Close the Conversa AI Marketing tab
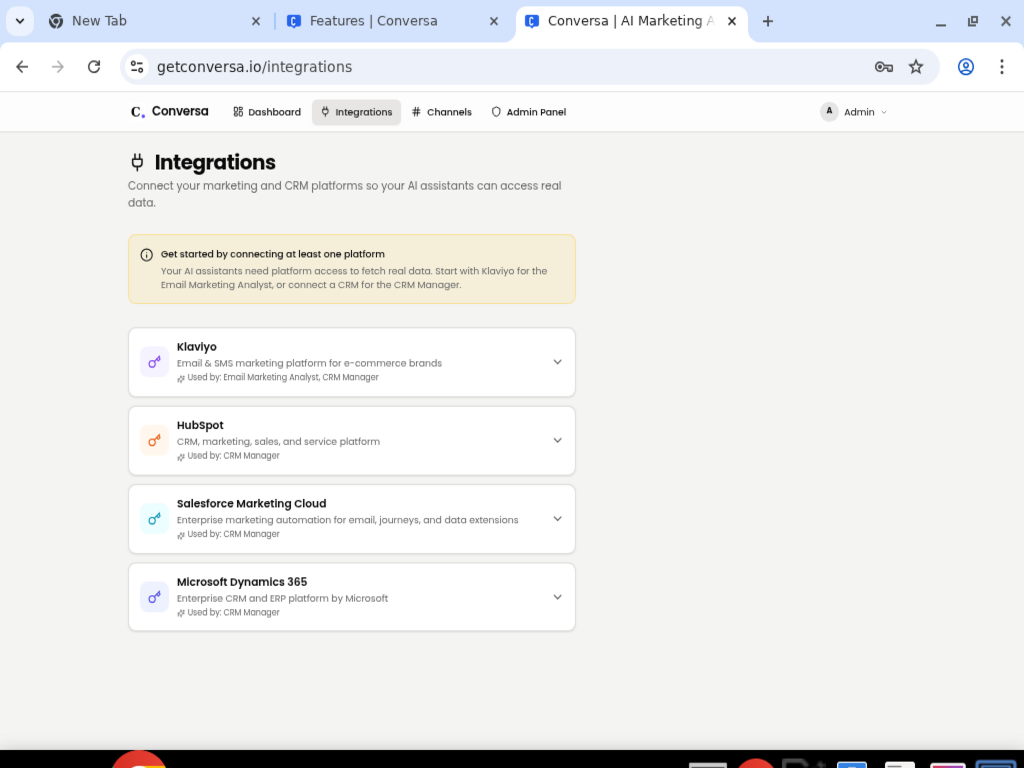Viewport: 1024px width, 768px height. click(732, 22)
